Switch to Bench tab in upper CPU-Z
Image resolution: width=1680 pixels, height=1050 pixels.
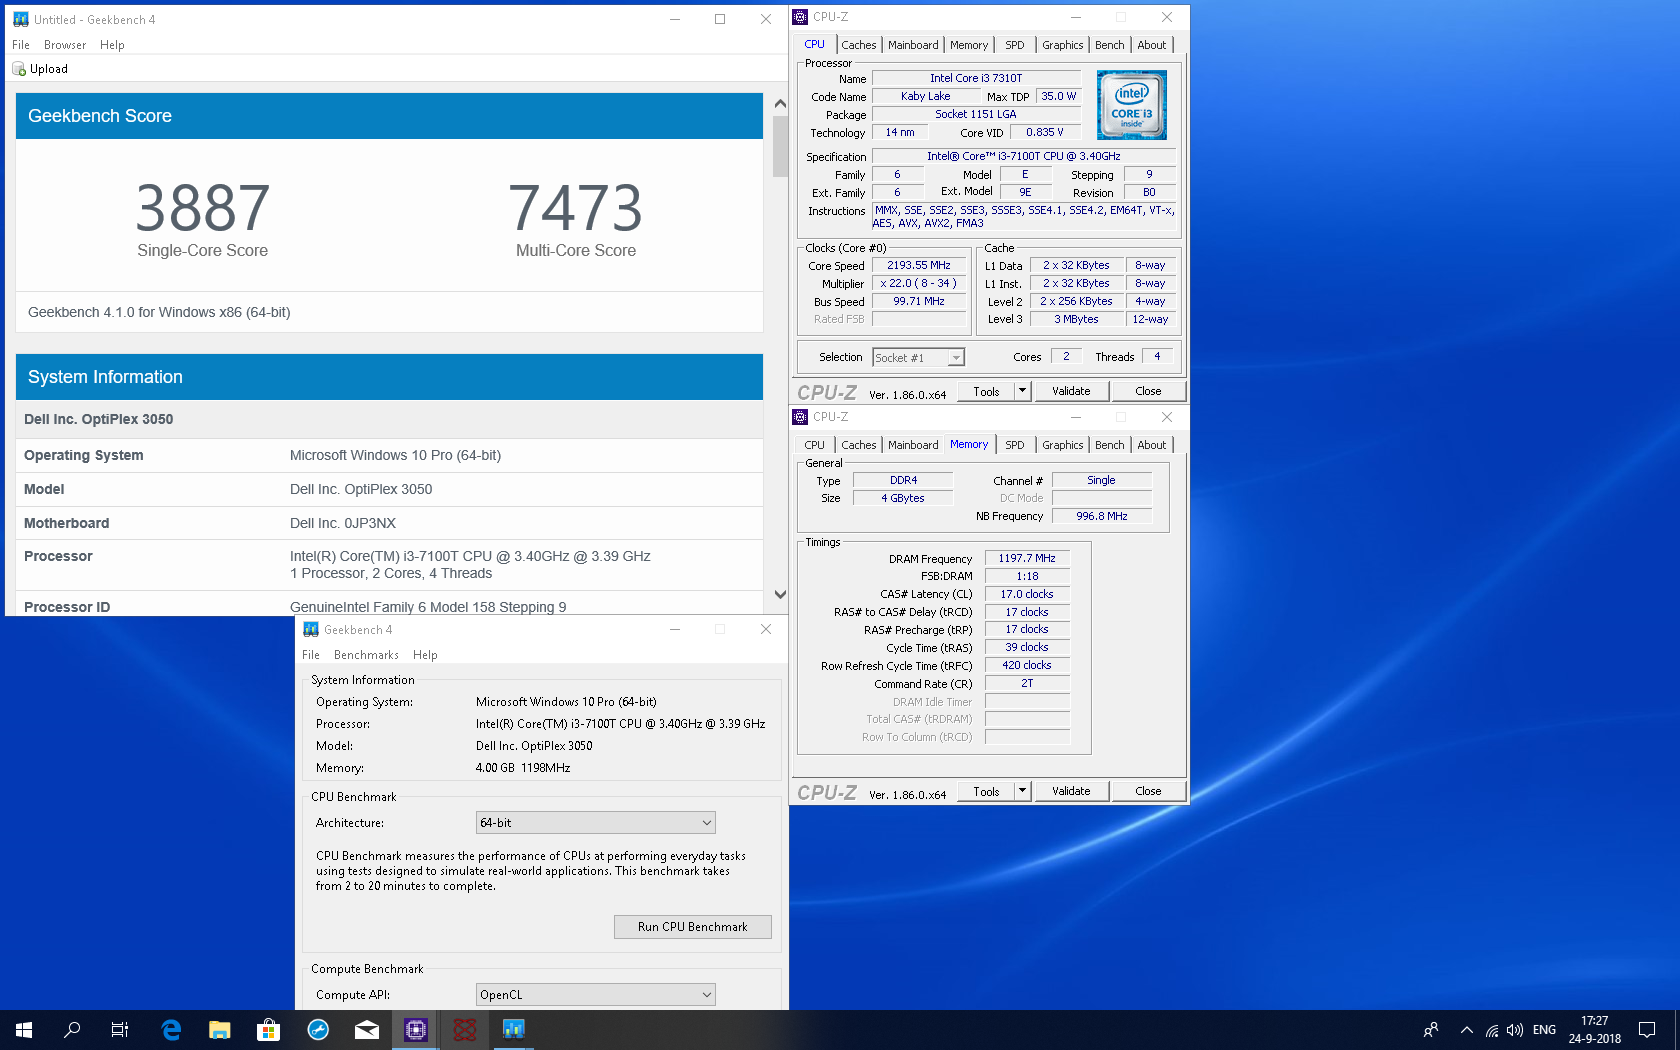click(x=1110, y=45)
